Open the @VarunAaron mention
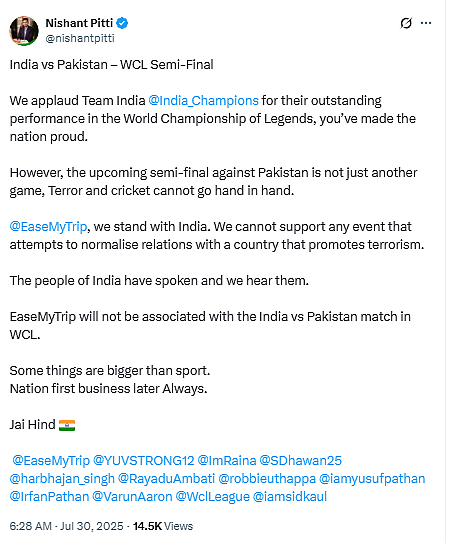 tap(132, 497)
